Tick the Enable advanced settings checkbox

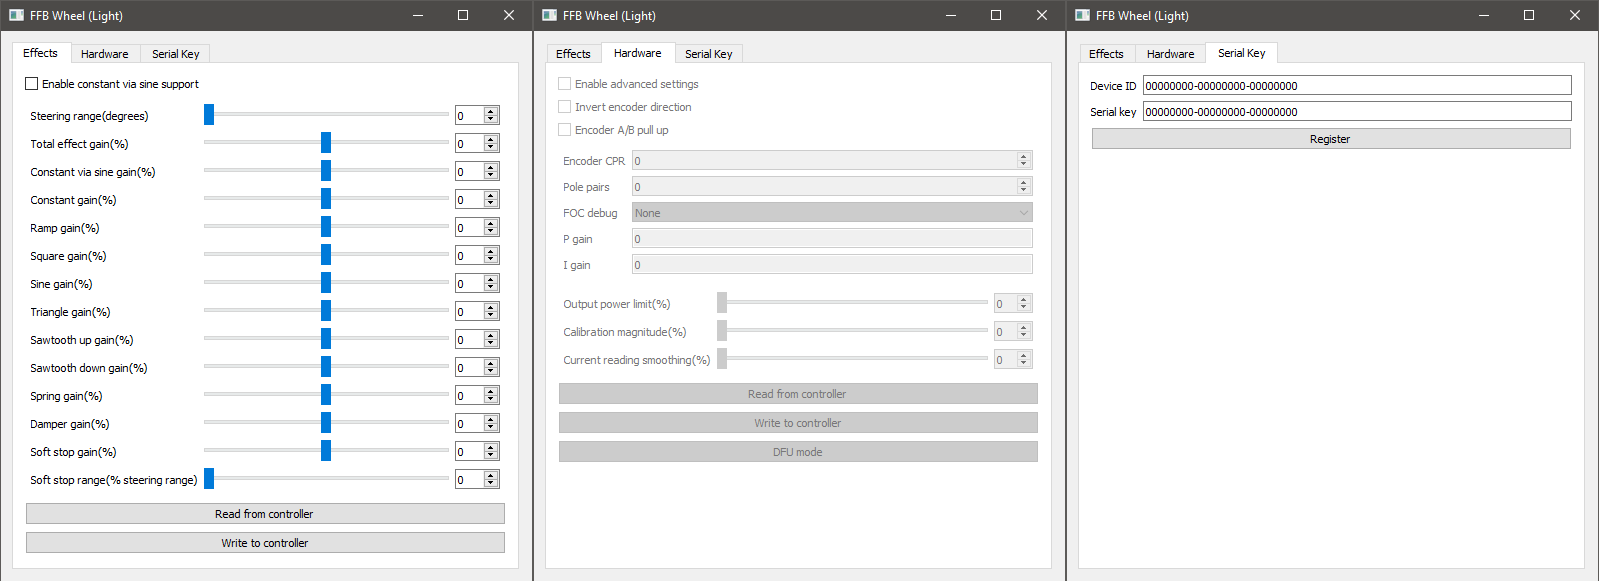[565, 84]
